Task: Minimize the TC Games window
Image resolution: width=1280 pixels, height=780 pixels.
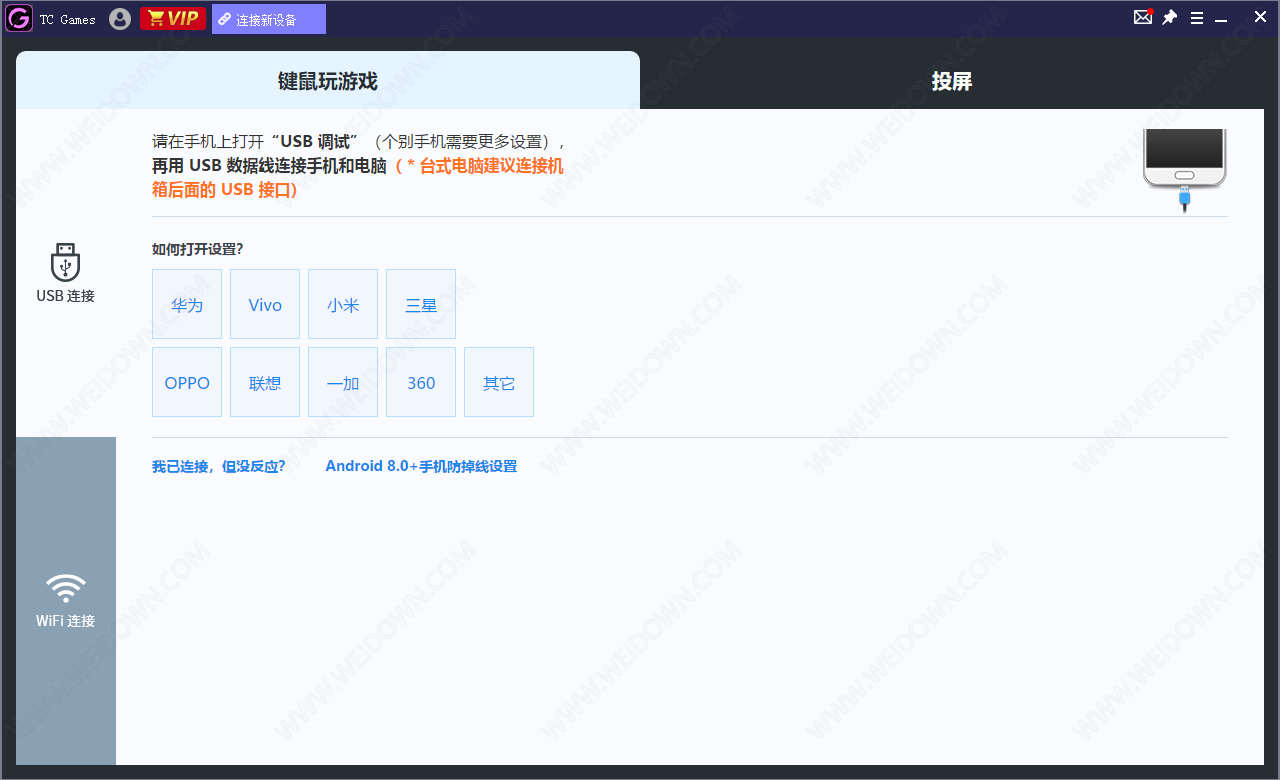Action: coord(1221,19)
